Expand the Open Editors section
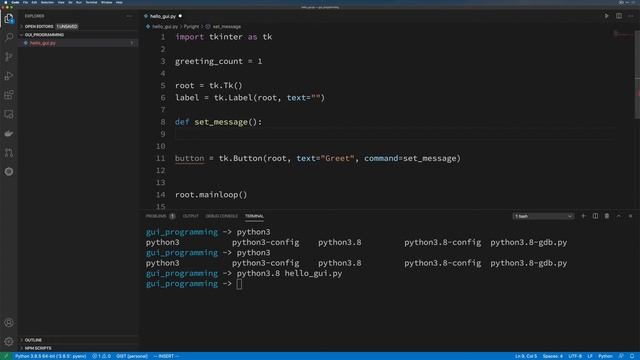The width and height of the screenshot is (640, 360). tap(39, 27)
